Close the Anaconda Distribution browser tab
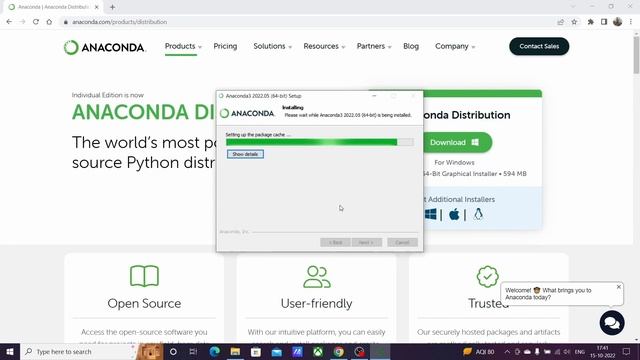Image resolution: width=640 pixels, height=360 pixels. coord(97,7)
